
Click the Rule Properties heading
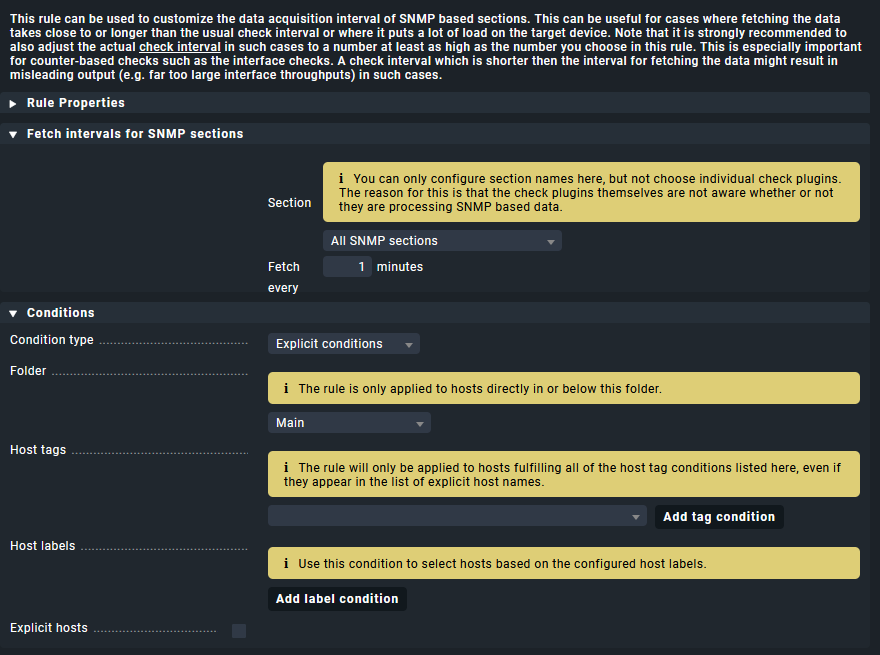pyautogui.click(x=76, y=103)
